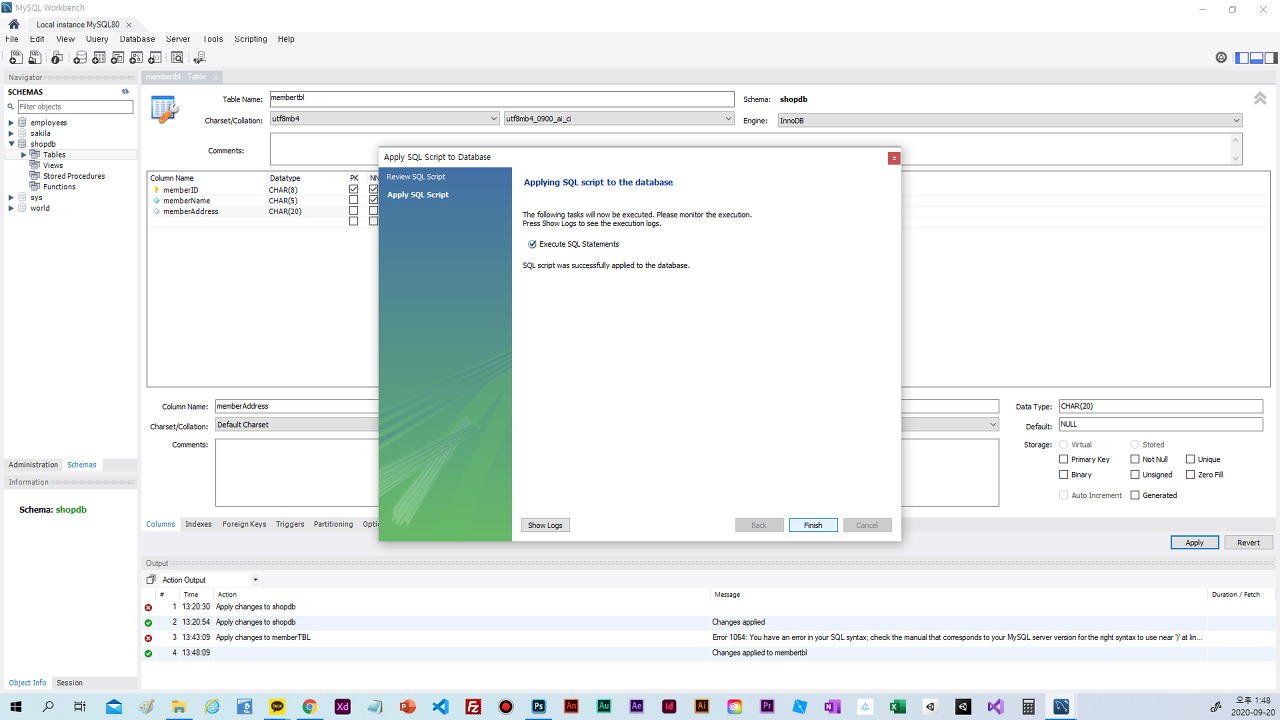Switch to the Indexes tab
This screenshot has width=1280, height=720.
198,524
